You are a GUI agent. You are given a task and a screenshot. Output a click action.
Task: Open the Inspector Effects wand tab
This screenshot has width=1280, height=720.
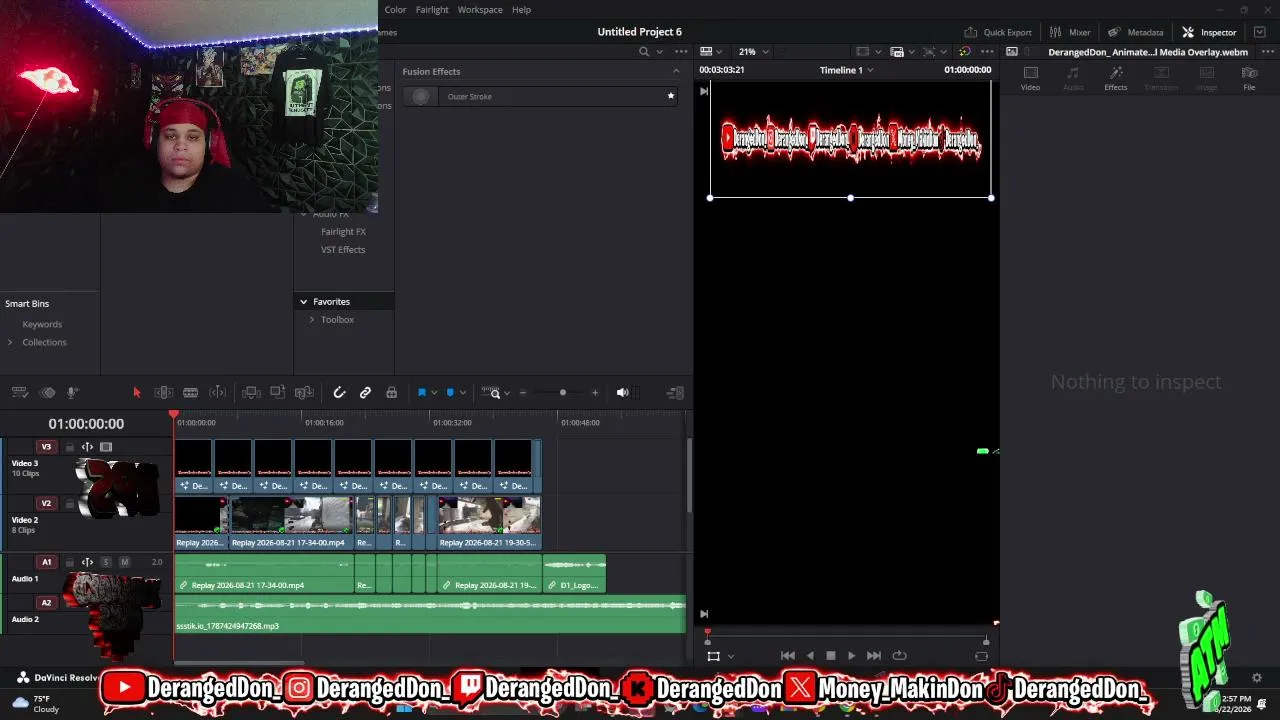tap(1116, 77)
